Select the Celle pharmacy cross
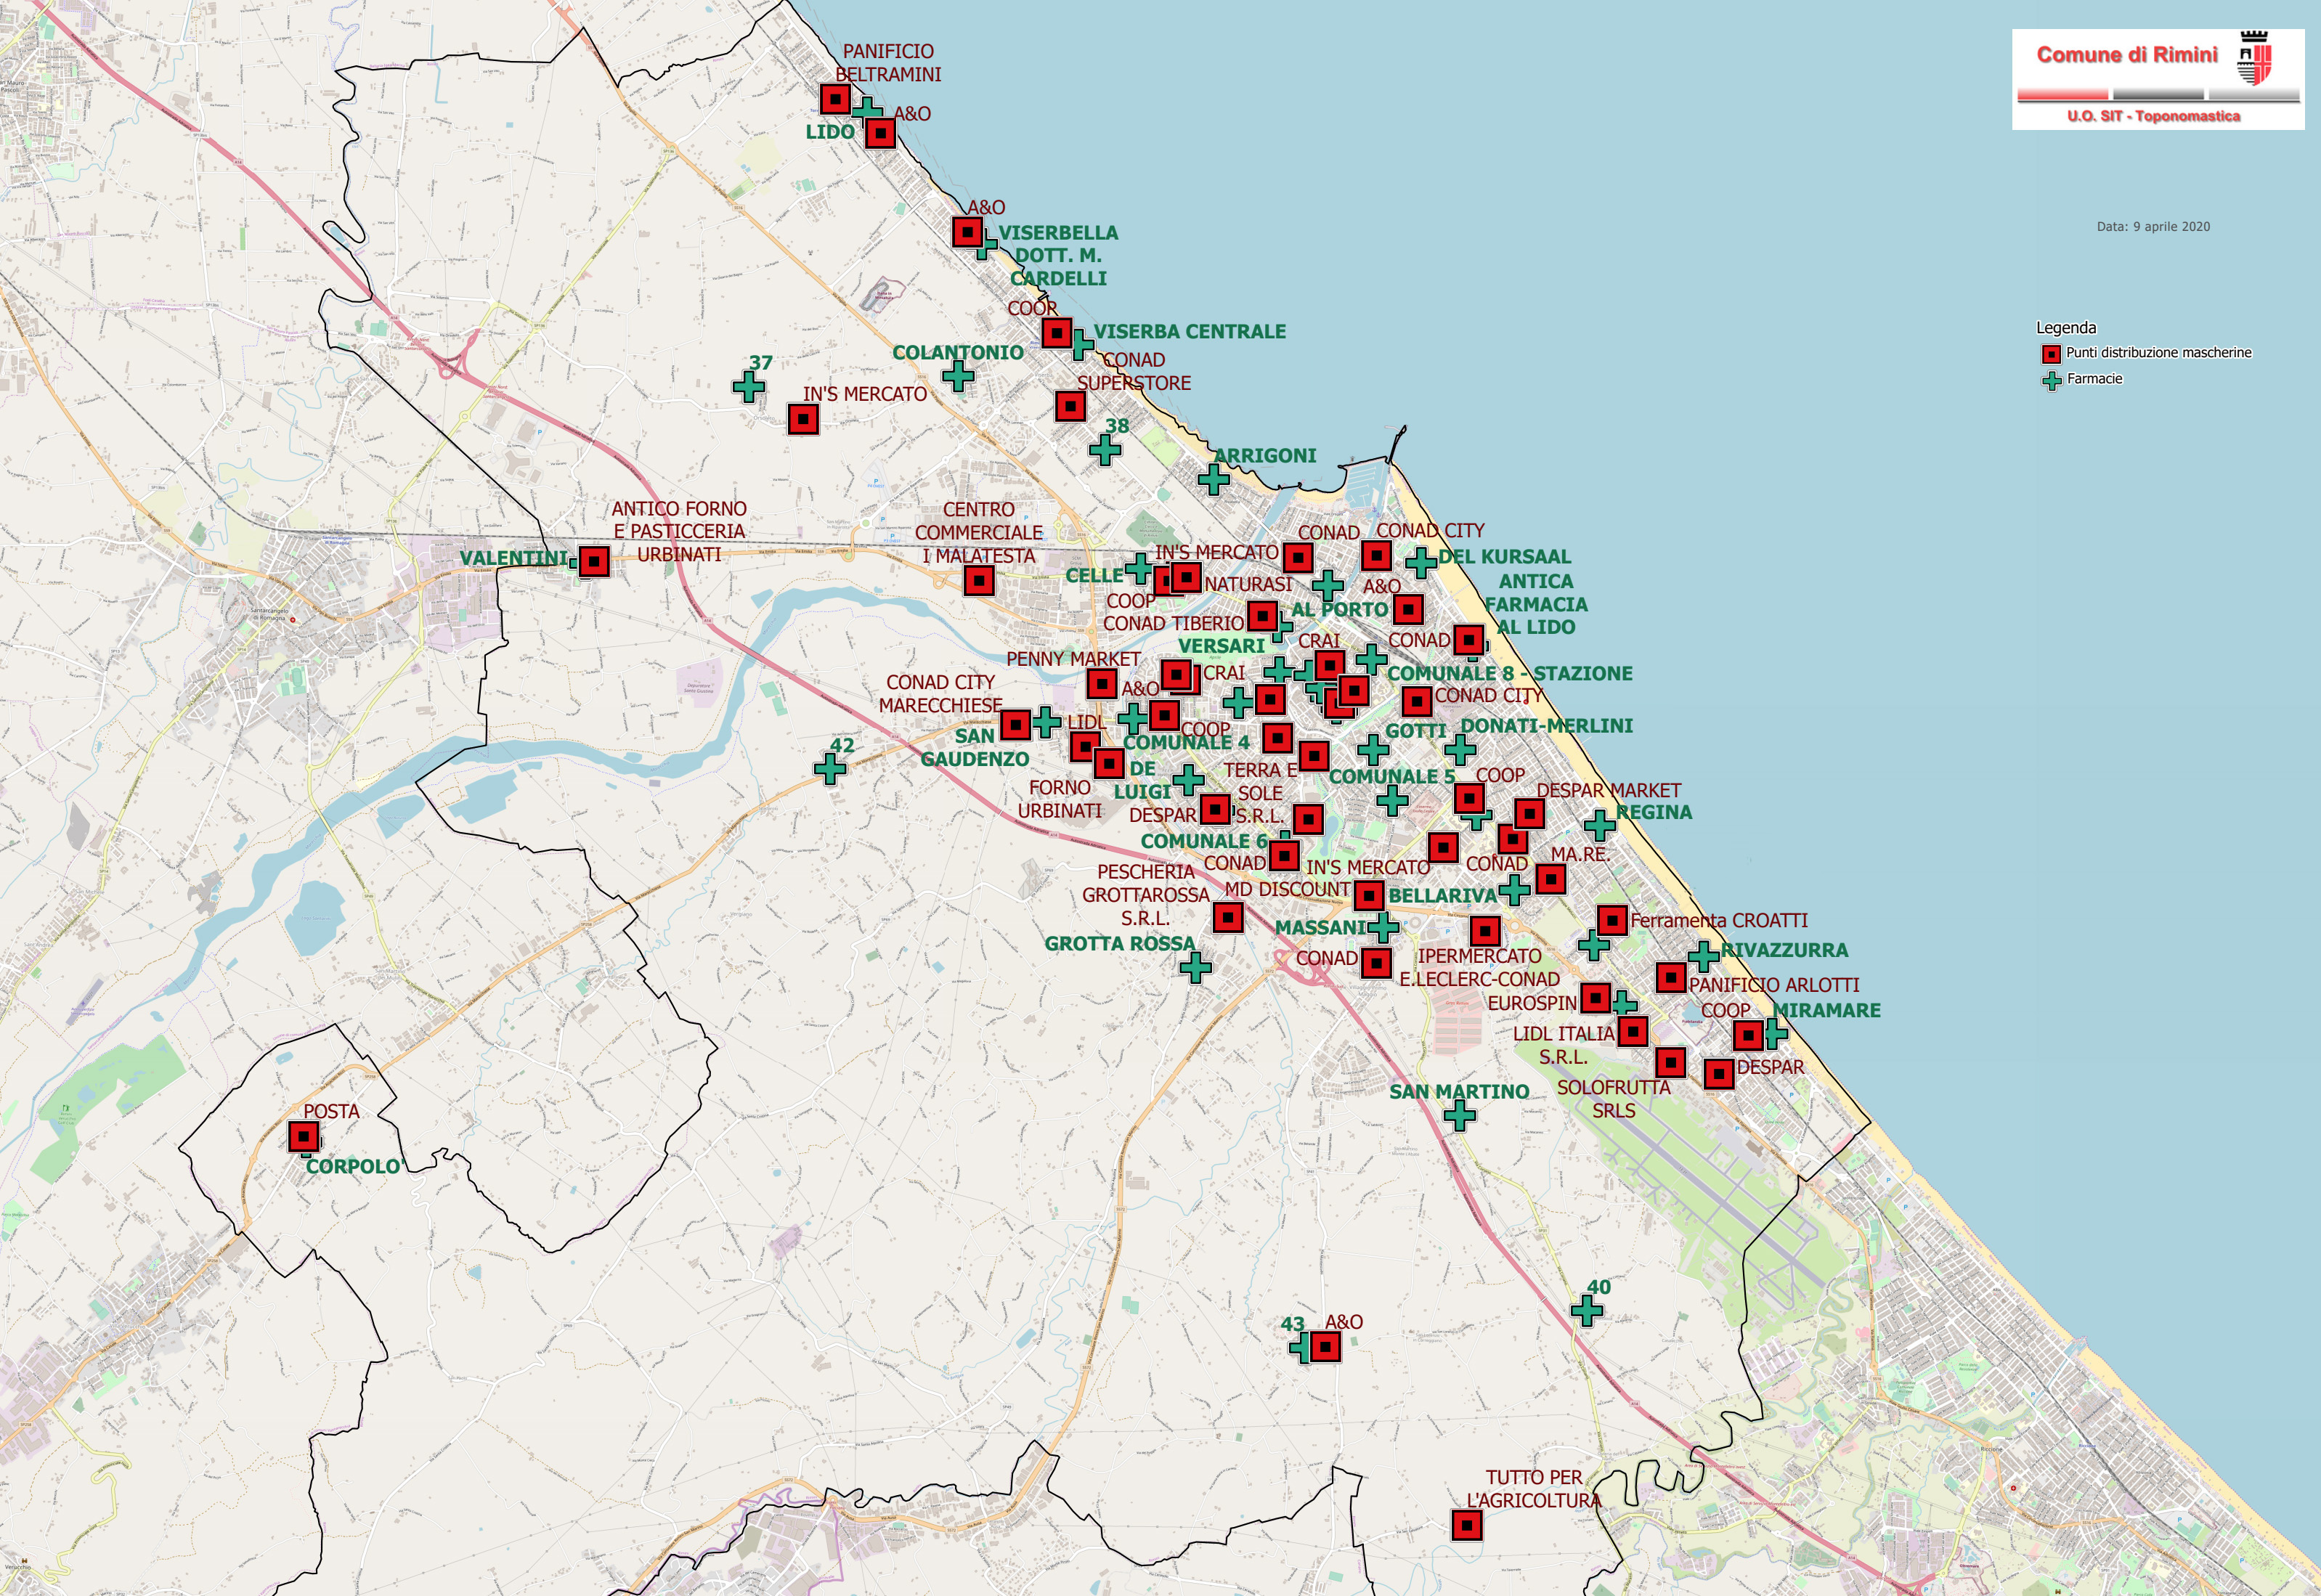Screen dimensions: 2321x1596 1139,569
